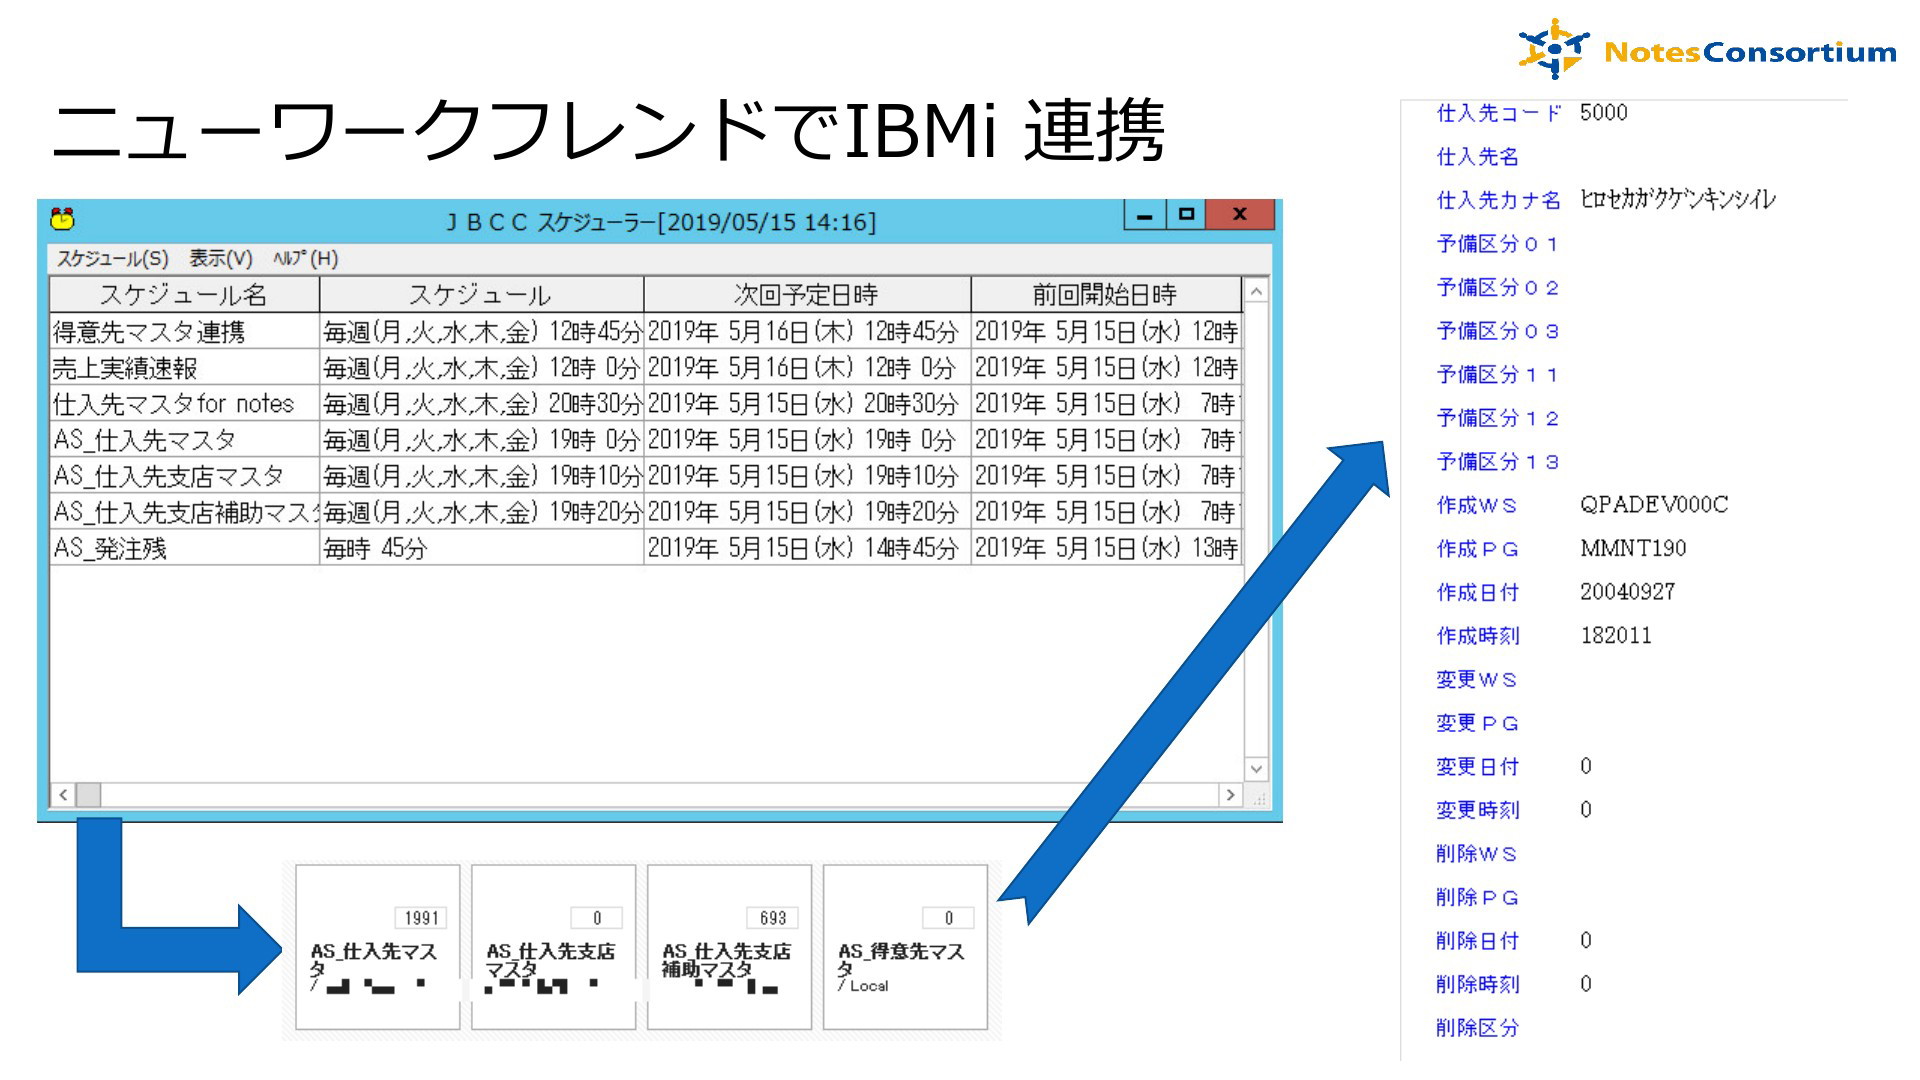This screenshot has height=1080, width=1920.
Task: Click the 作成ＰＧ value MMNT190
Action: [1633, 549]
